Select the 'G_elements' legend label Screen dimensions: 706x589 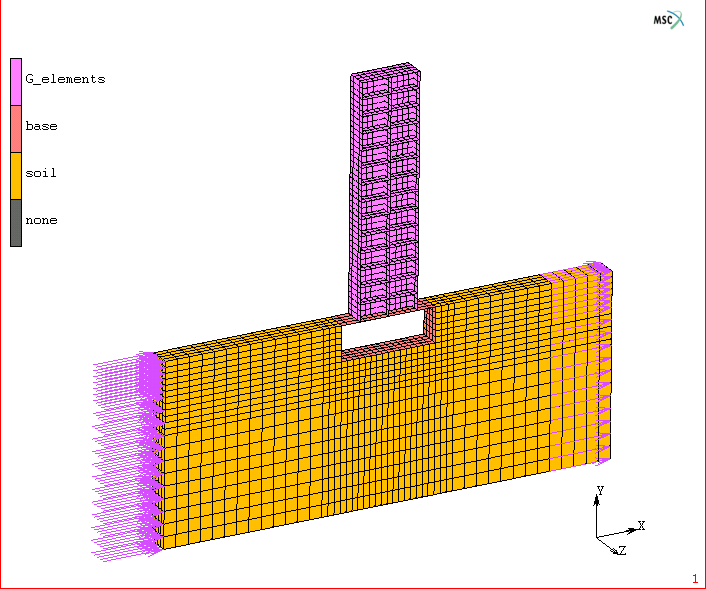[x=65, y=79]
